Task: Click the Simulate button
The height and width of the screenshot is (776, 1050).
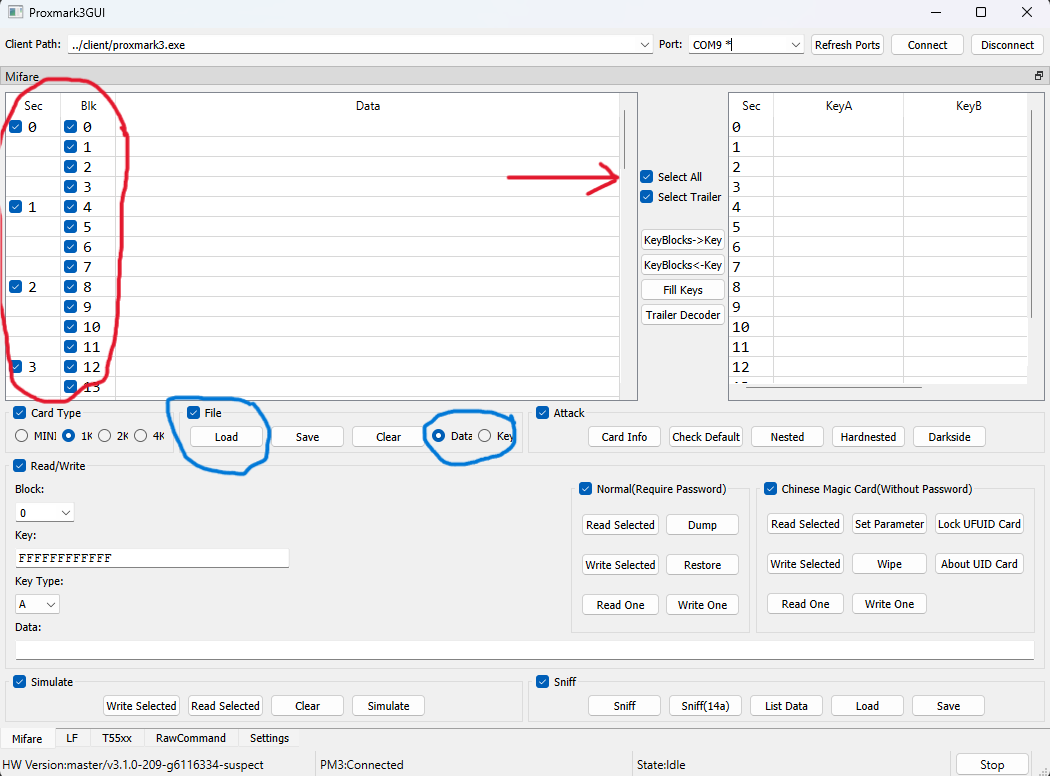Action: tap(388, 706)
